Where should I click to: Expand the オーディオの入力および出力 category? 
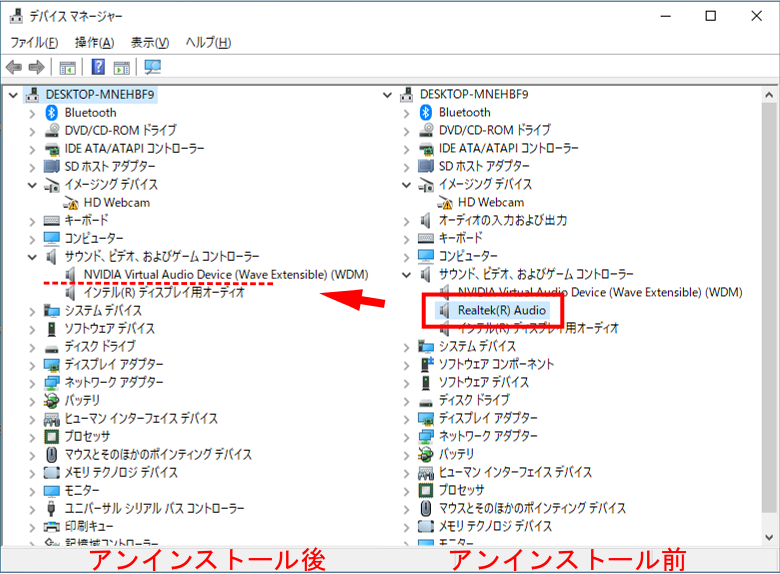tap(407, 220)
